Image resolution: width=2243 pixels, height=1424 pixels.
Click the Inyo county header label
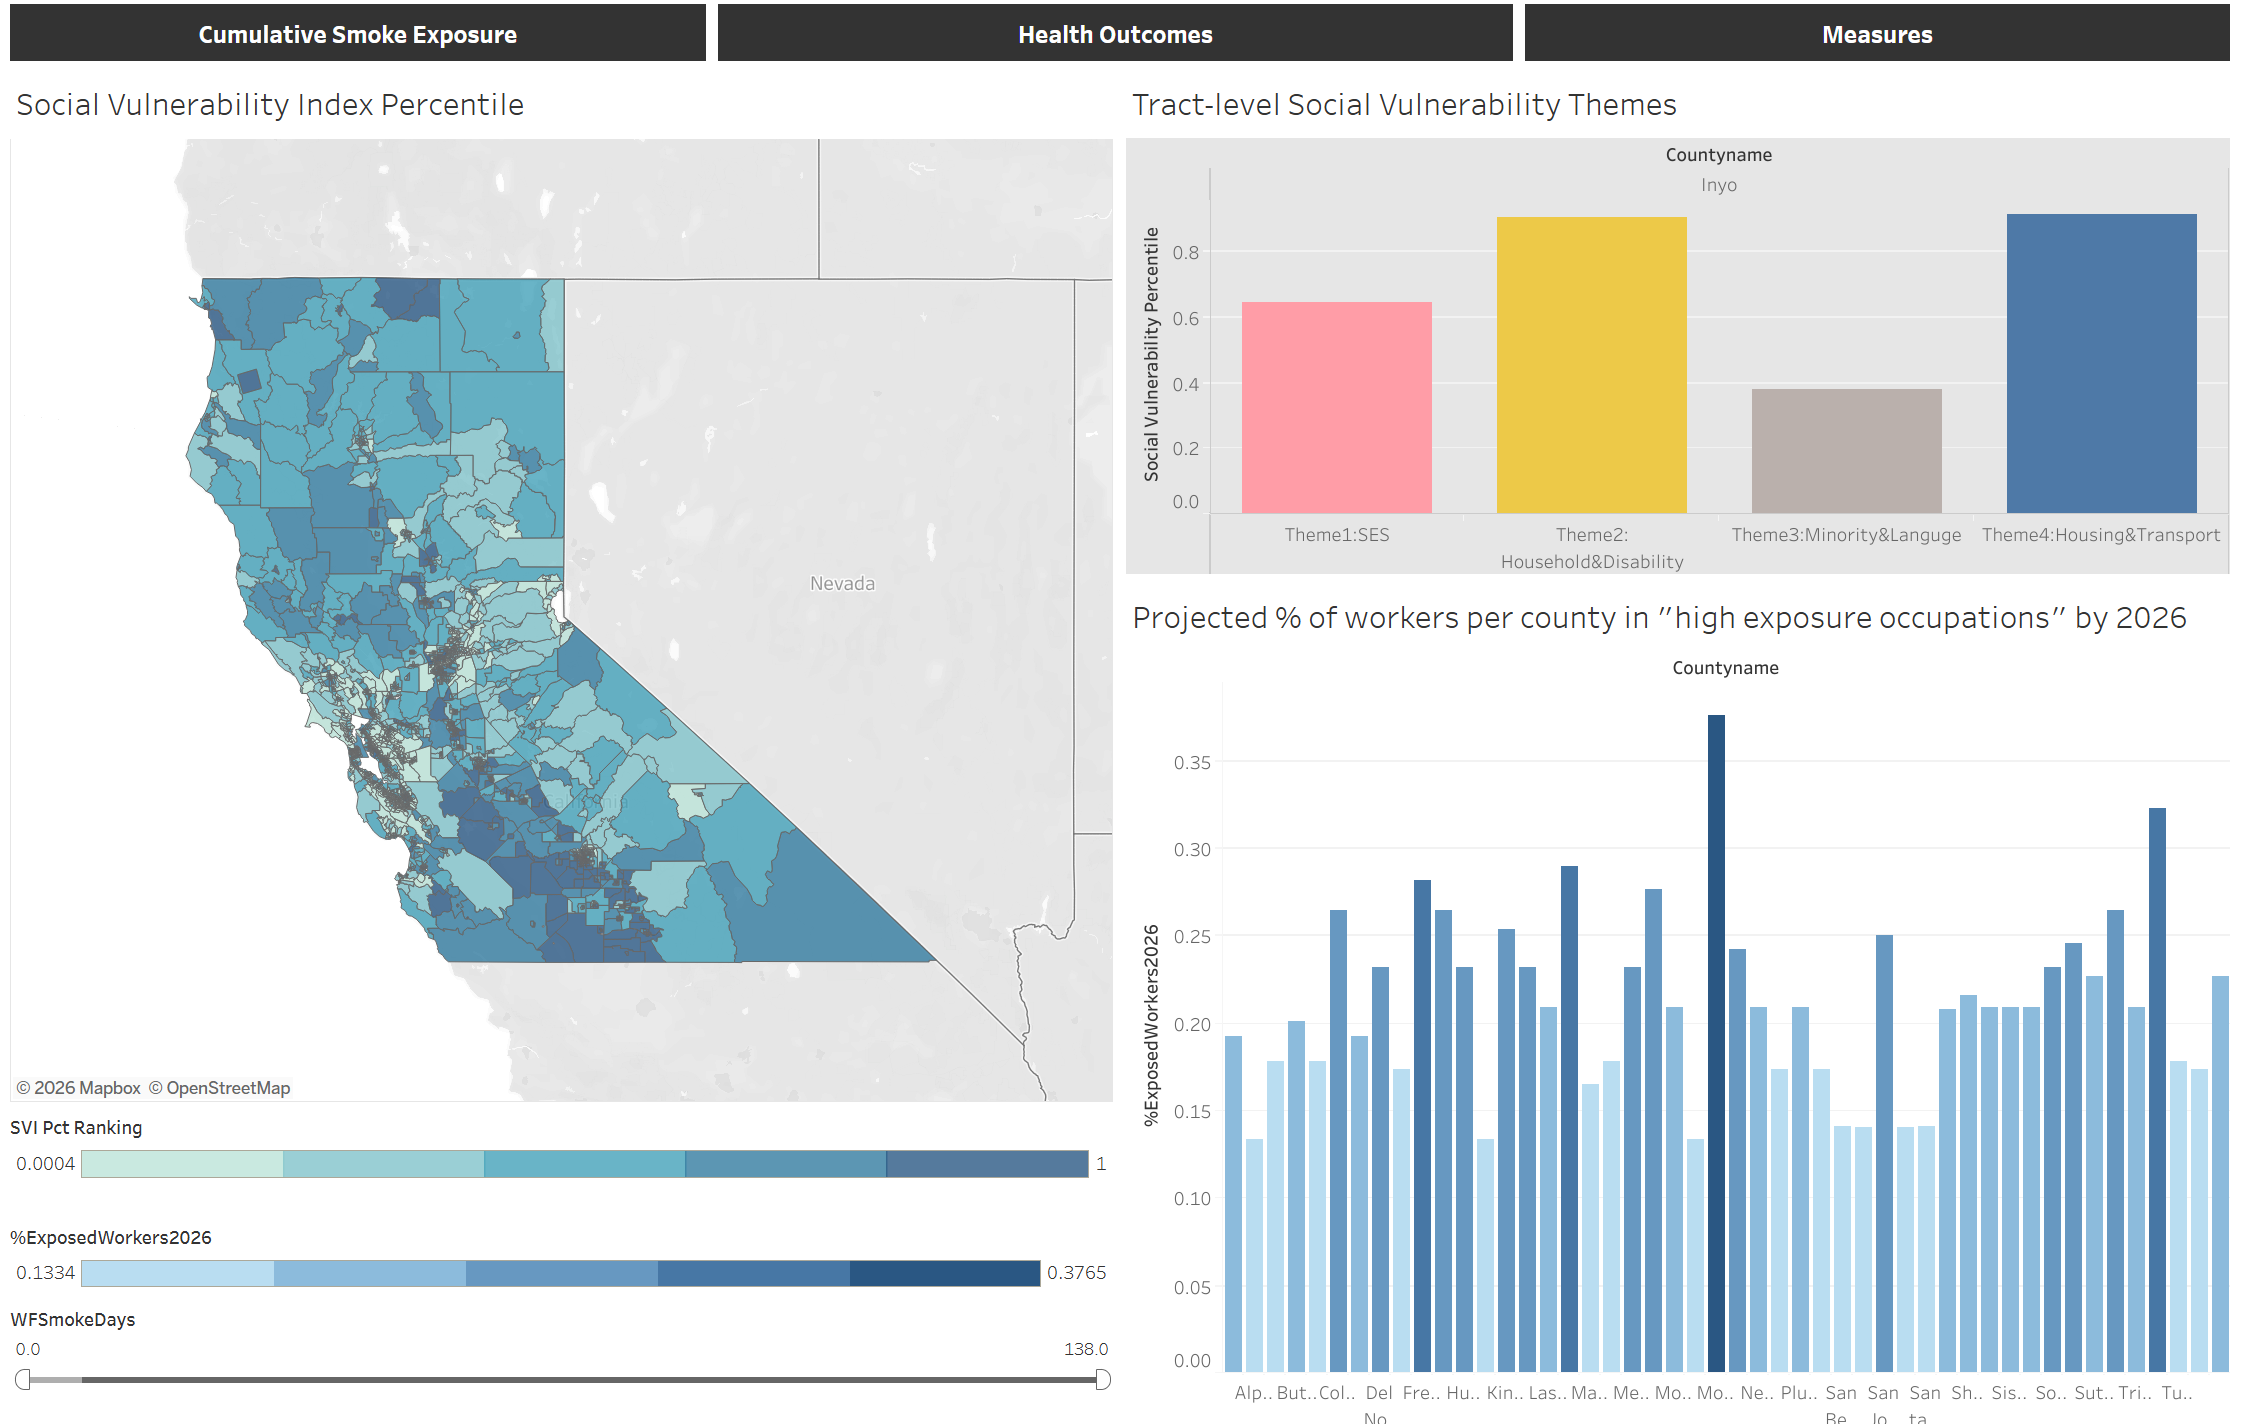1718,185
